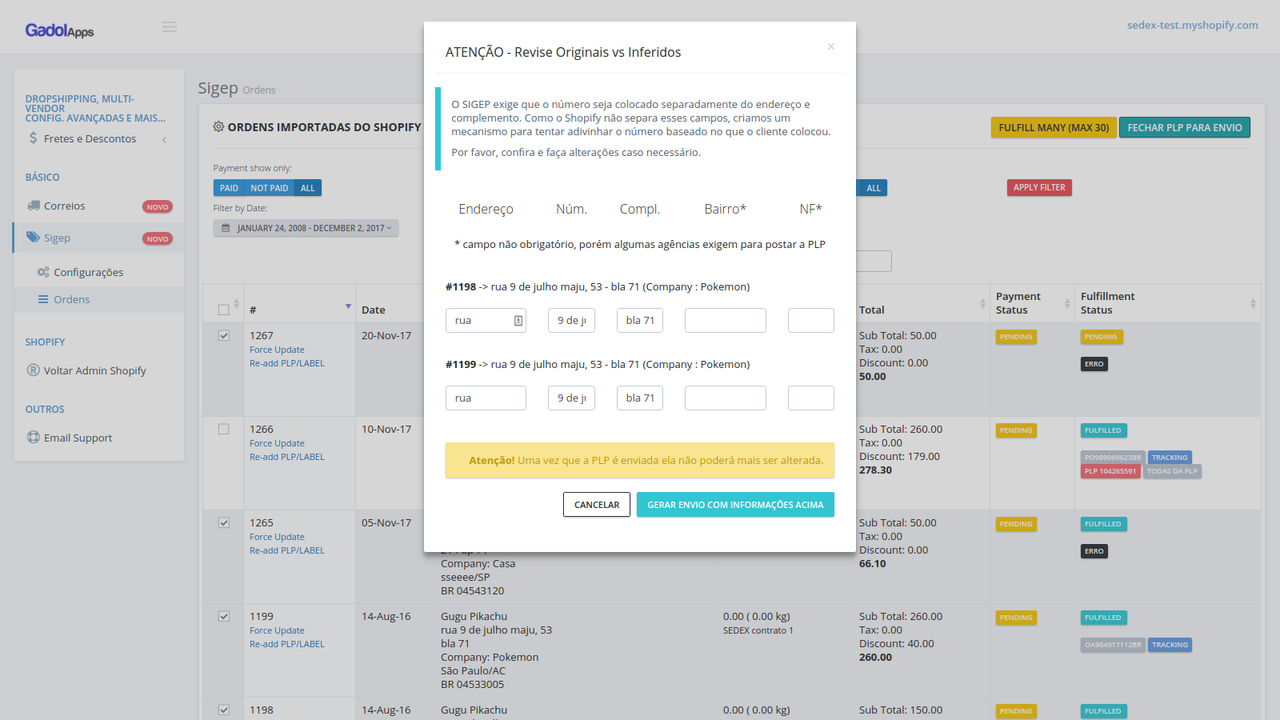Click the CANCELAR button
Image resolution: width=1280 pixels, height=720 pixels.
(x=597, y=504)
